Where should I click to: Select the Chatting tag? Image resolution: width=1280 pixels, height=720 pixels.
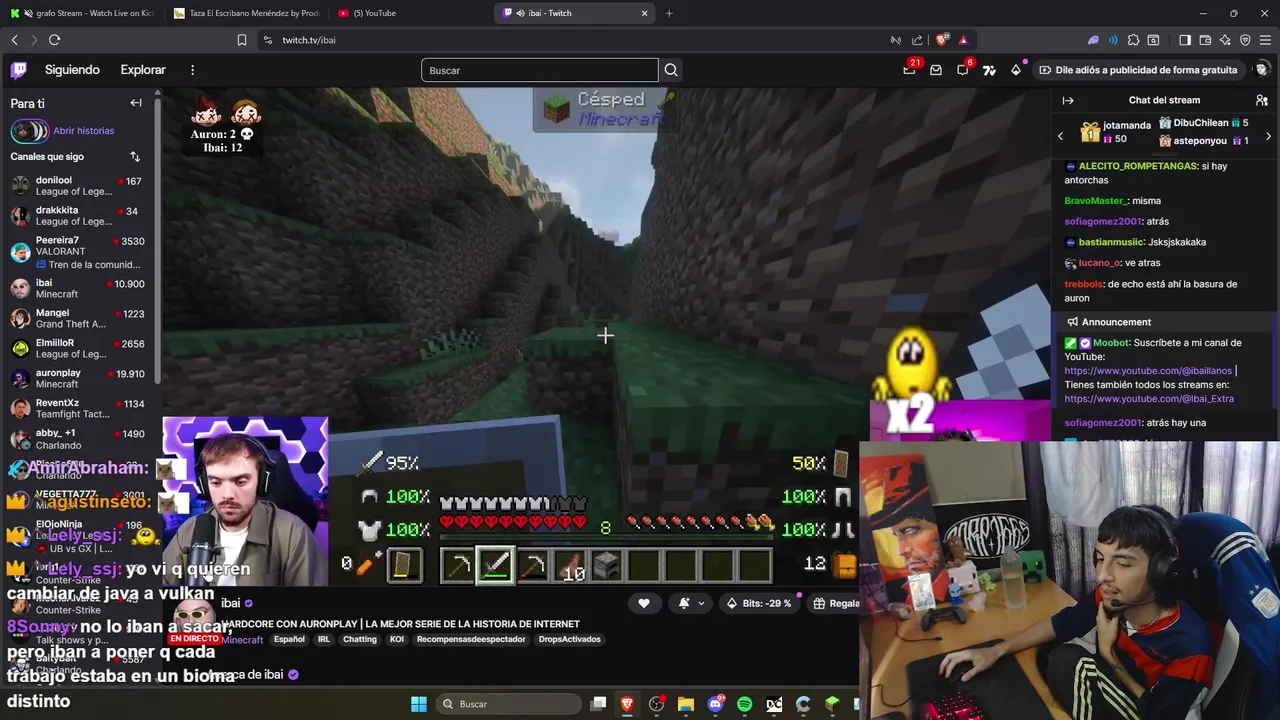359,640
